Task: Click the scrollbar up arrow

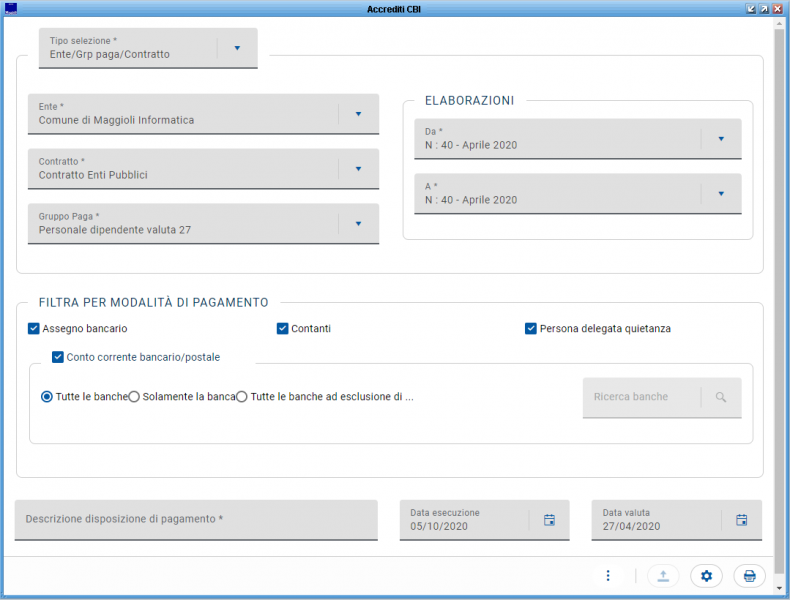Action: point(779,23)
